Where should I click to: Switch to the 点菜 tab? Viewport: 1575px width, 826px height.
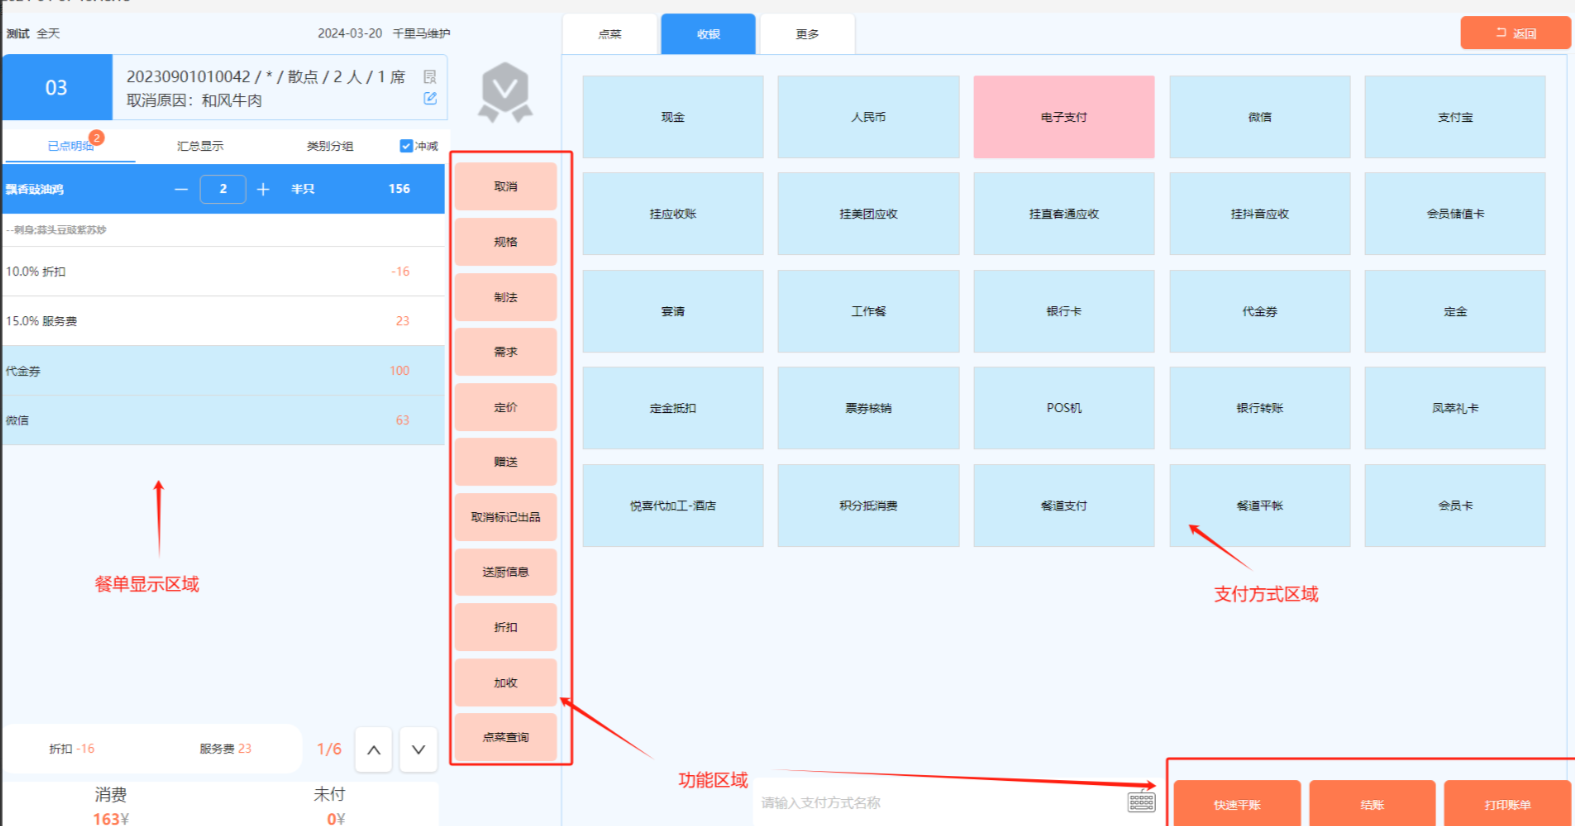point(610,34)
